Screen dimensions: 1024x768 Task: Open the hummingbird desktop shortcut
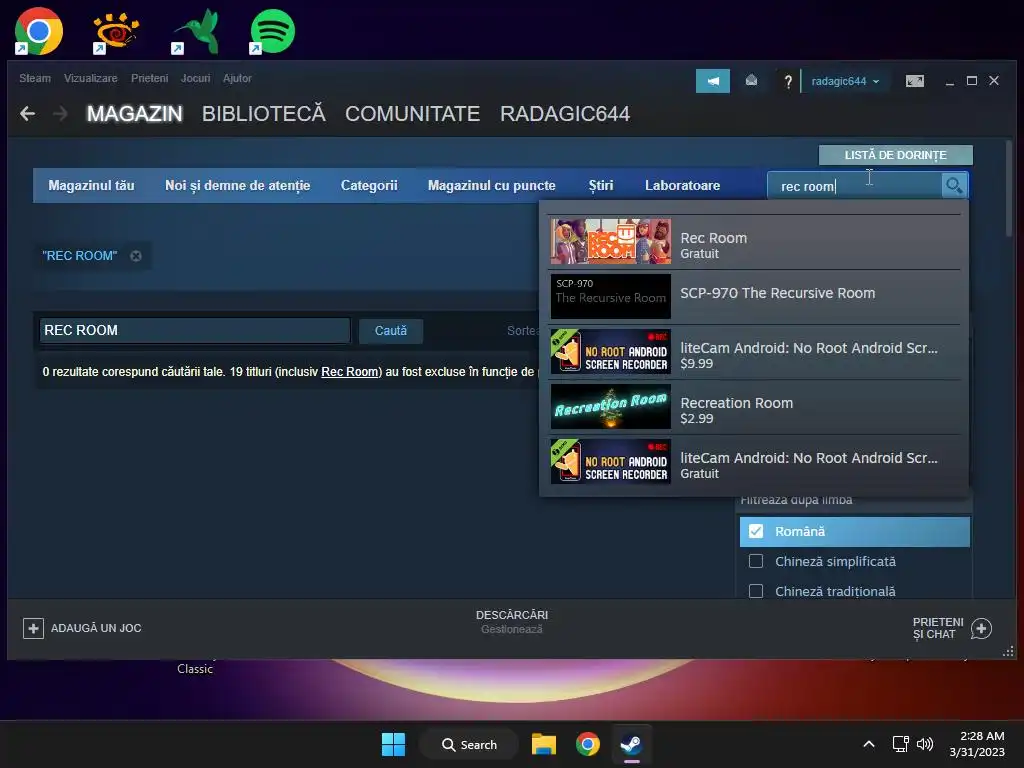tap(195, 31)
